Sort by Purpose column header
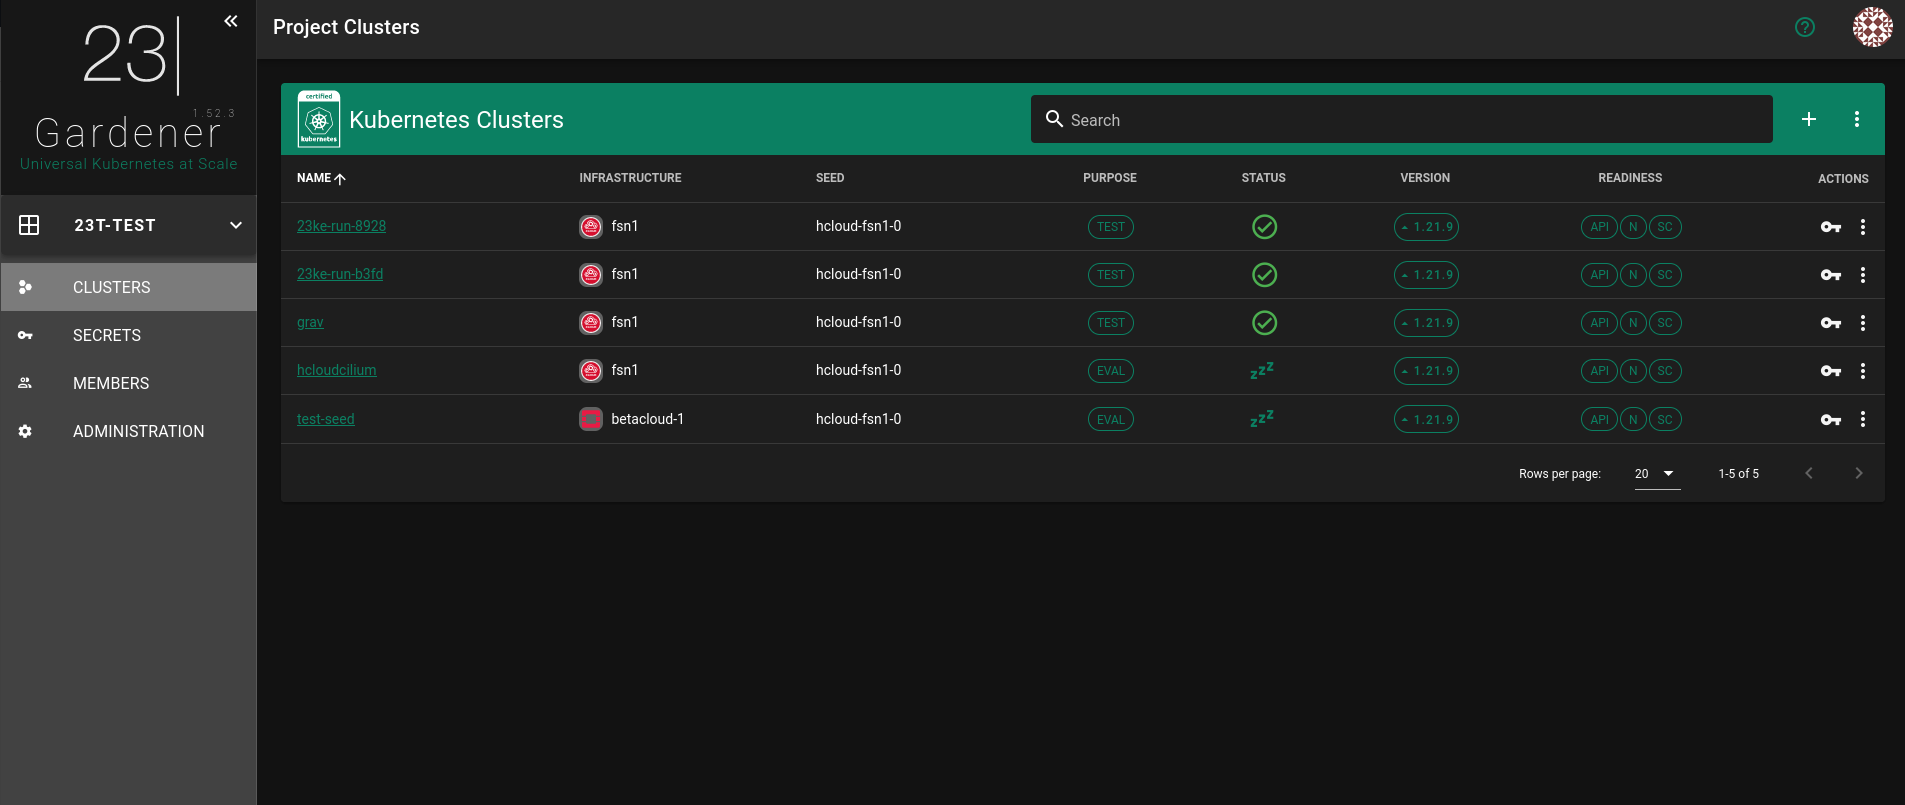 click(x=1110, y=178)
